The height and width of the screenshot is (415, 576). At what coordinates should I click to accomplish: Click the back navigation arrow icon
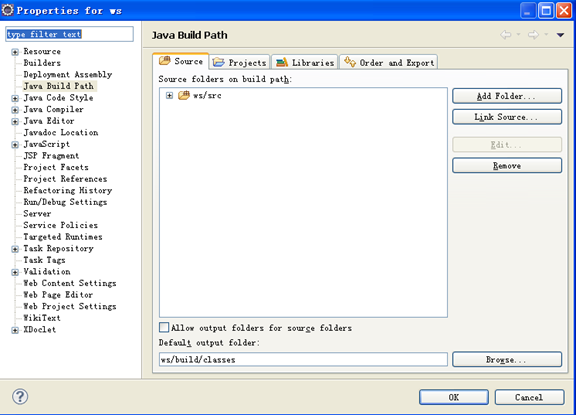coord(506,35)
